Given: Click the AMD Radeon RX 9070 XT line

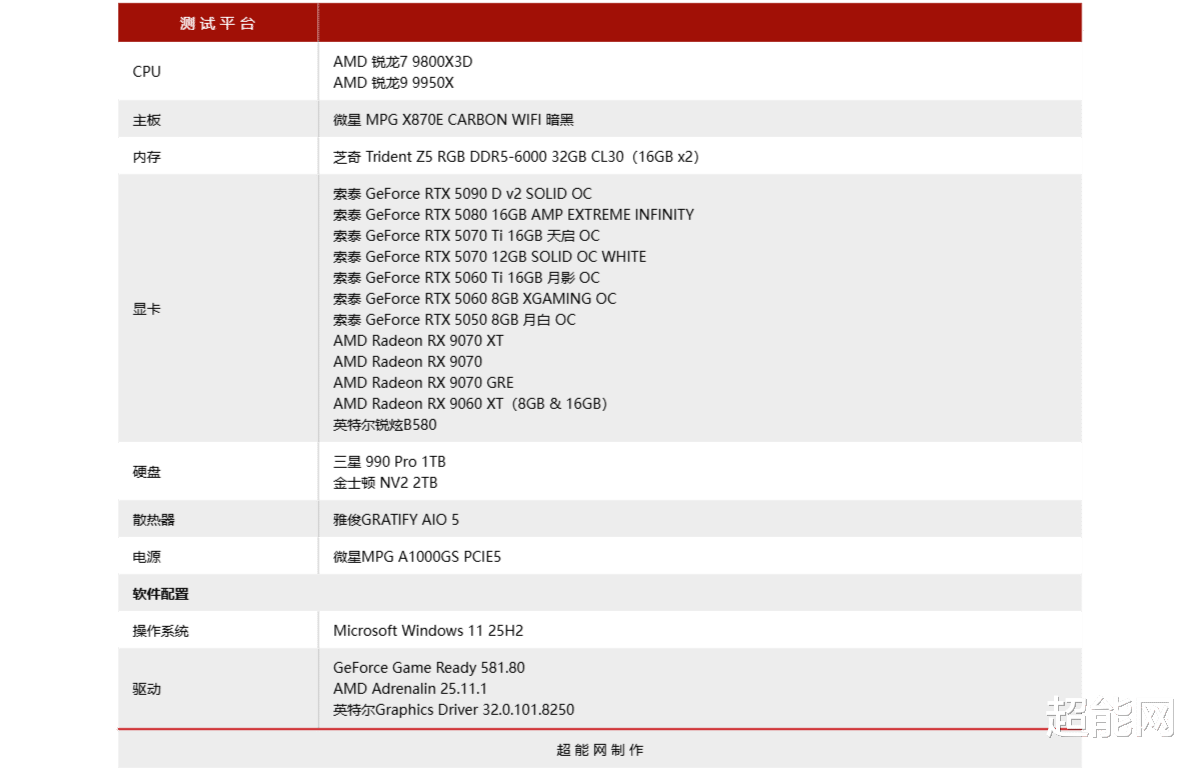Looking at the screenshot, I should (418, 341).
